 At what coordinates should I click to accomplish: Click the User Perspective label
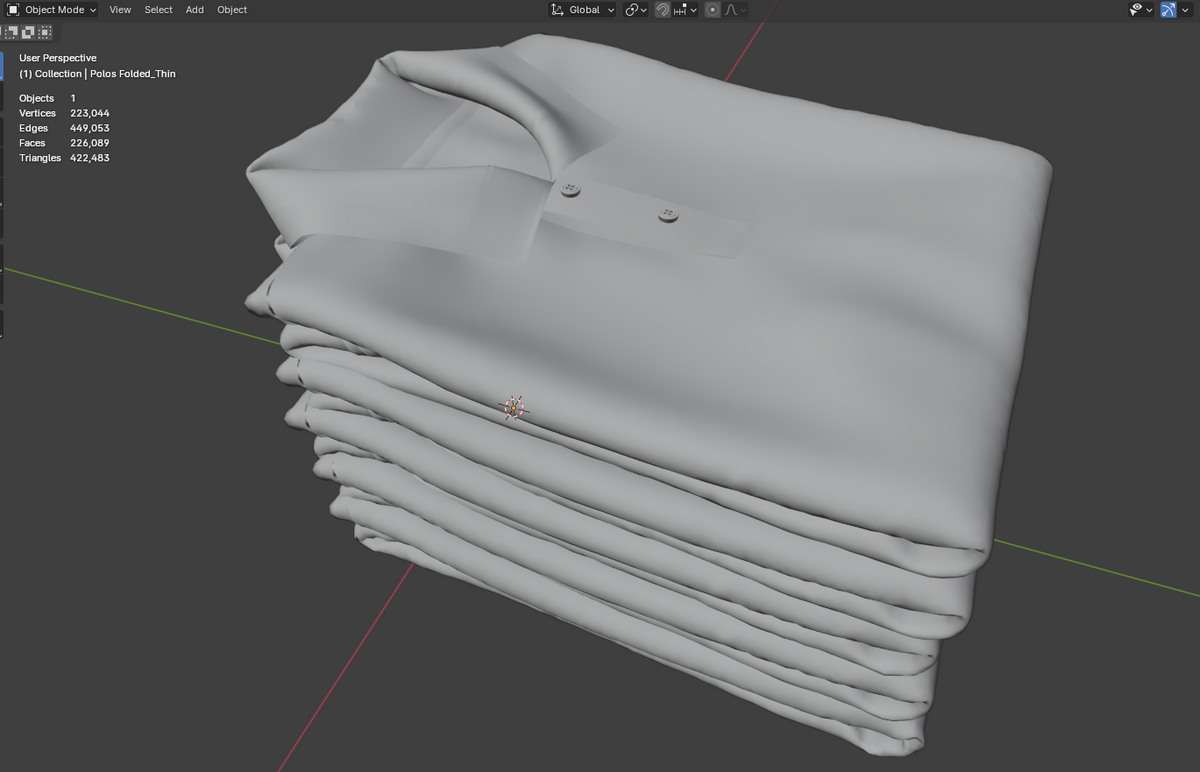pos(58,58)
